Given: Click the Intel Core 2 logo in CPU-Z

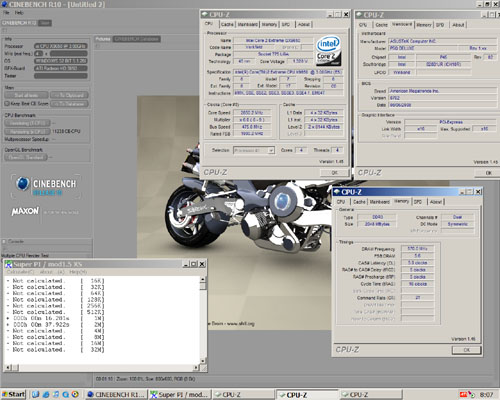Looking at the screenshot, I should [x=328, y=50].
